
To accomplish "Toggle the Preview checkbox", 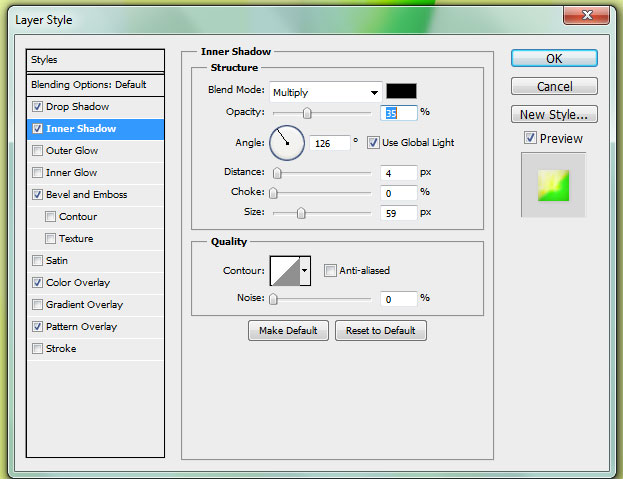I will coord(530,138).
